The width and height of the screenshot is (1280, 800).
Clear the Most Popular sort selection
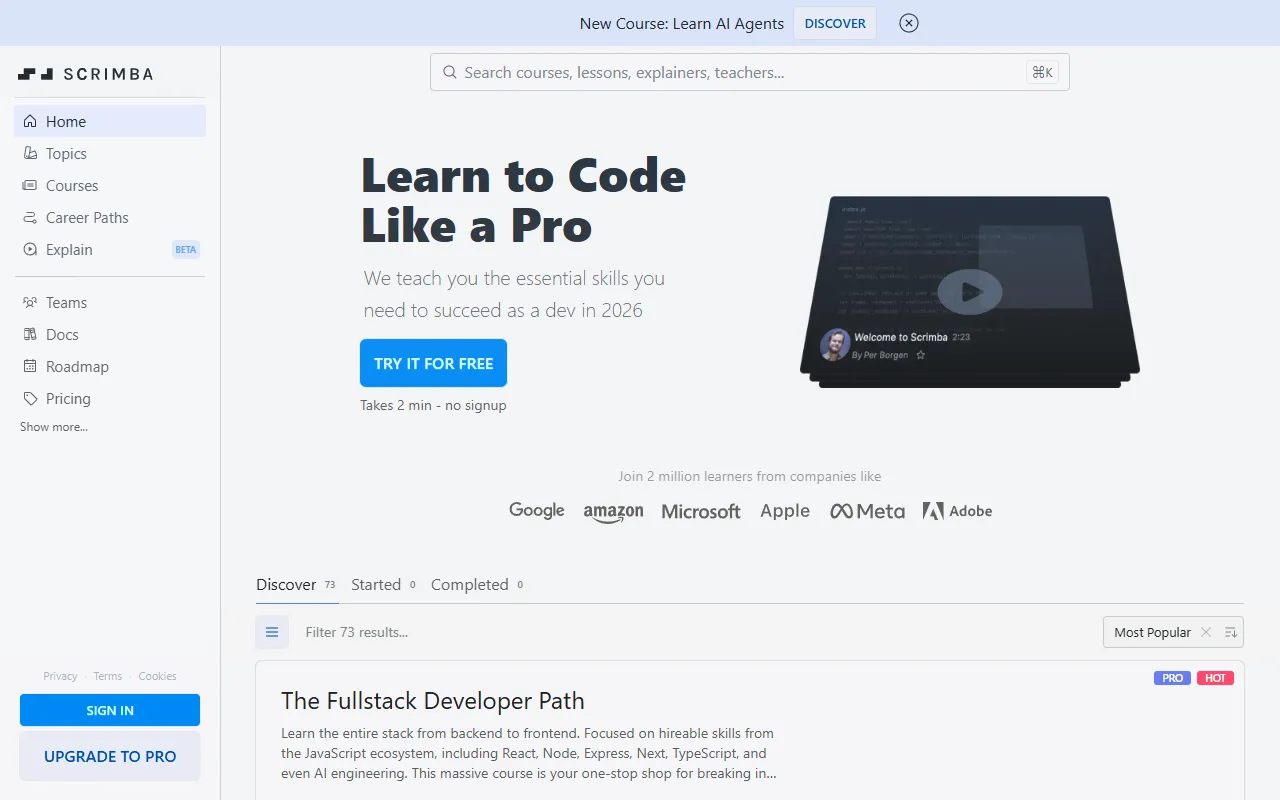(x=1206, y=632)
